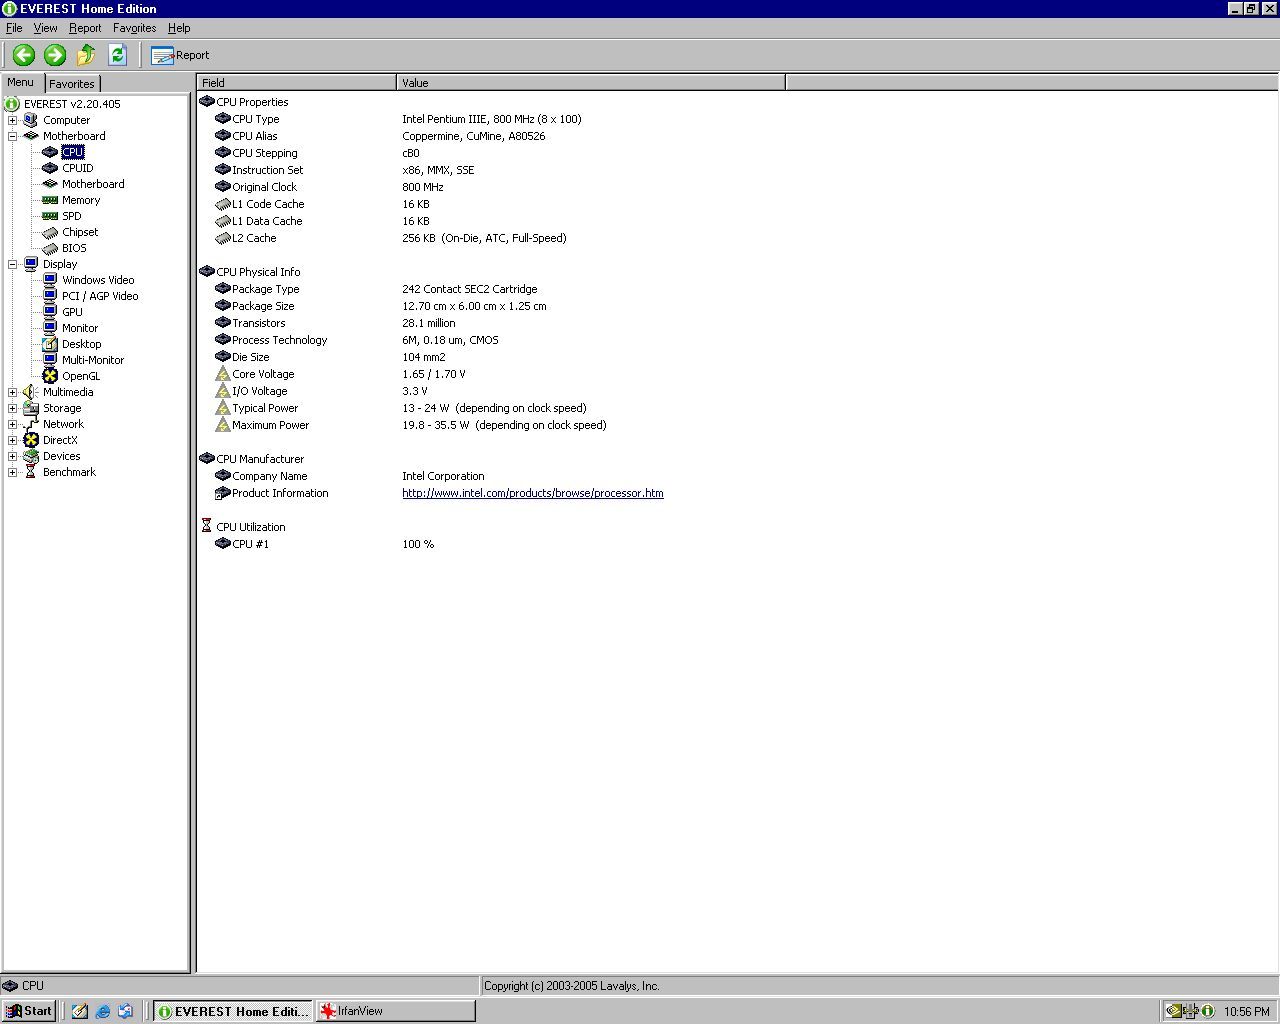Select the Company Name row
This screenshot has height=1024, width=1280.
pos(737,476)
